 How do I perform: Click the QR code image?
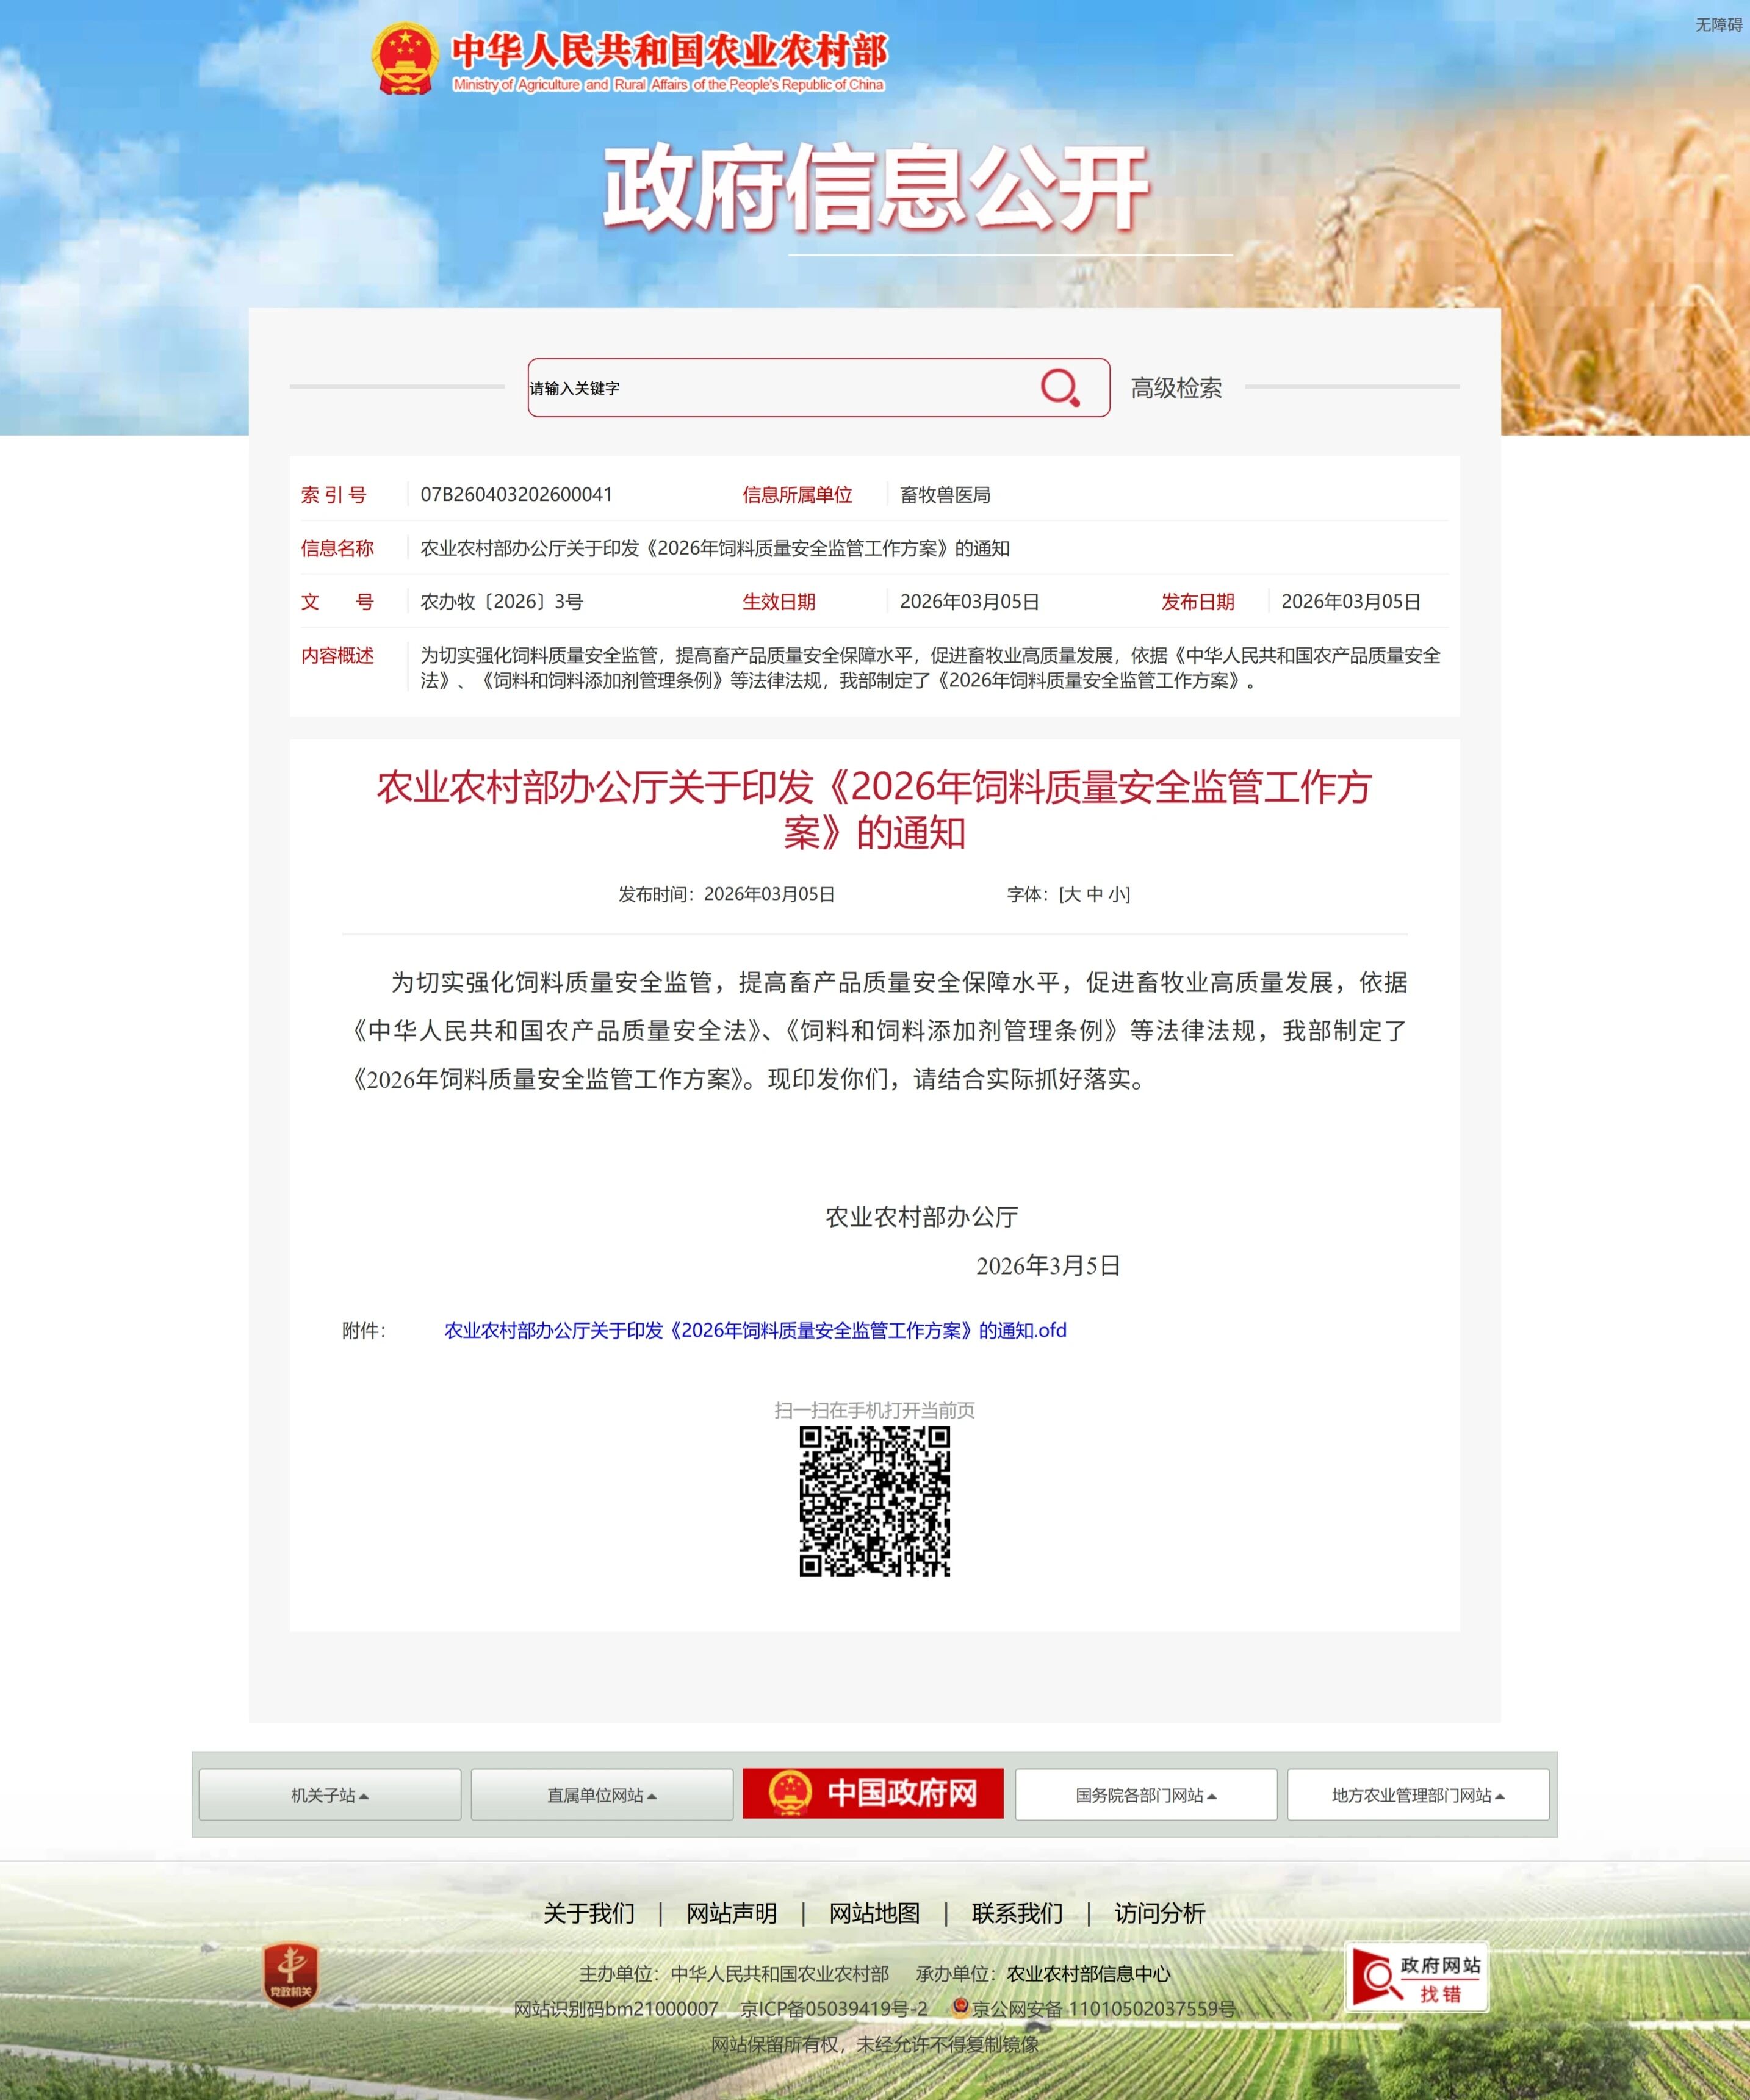coord(875,1501)
